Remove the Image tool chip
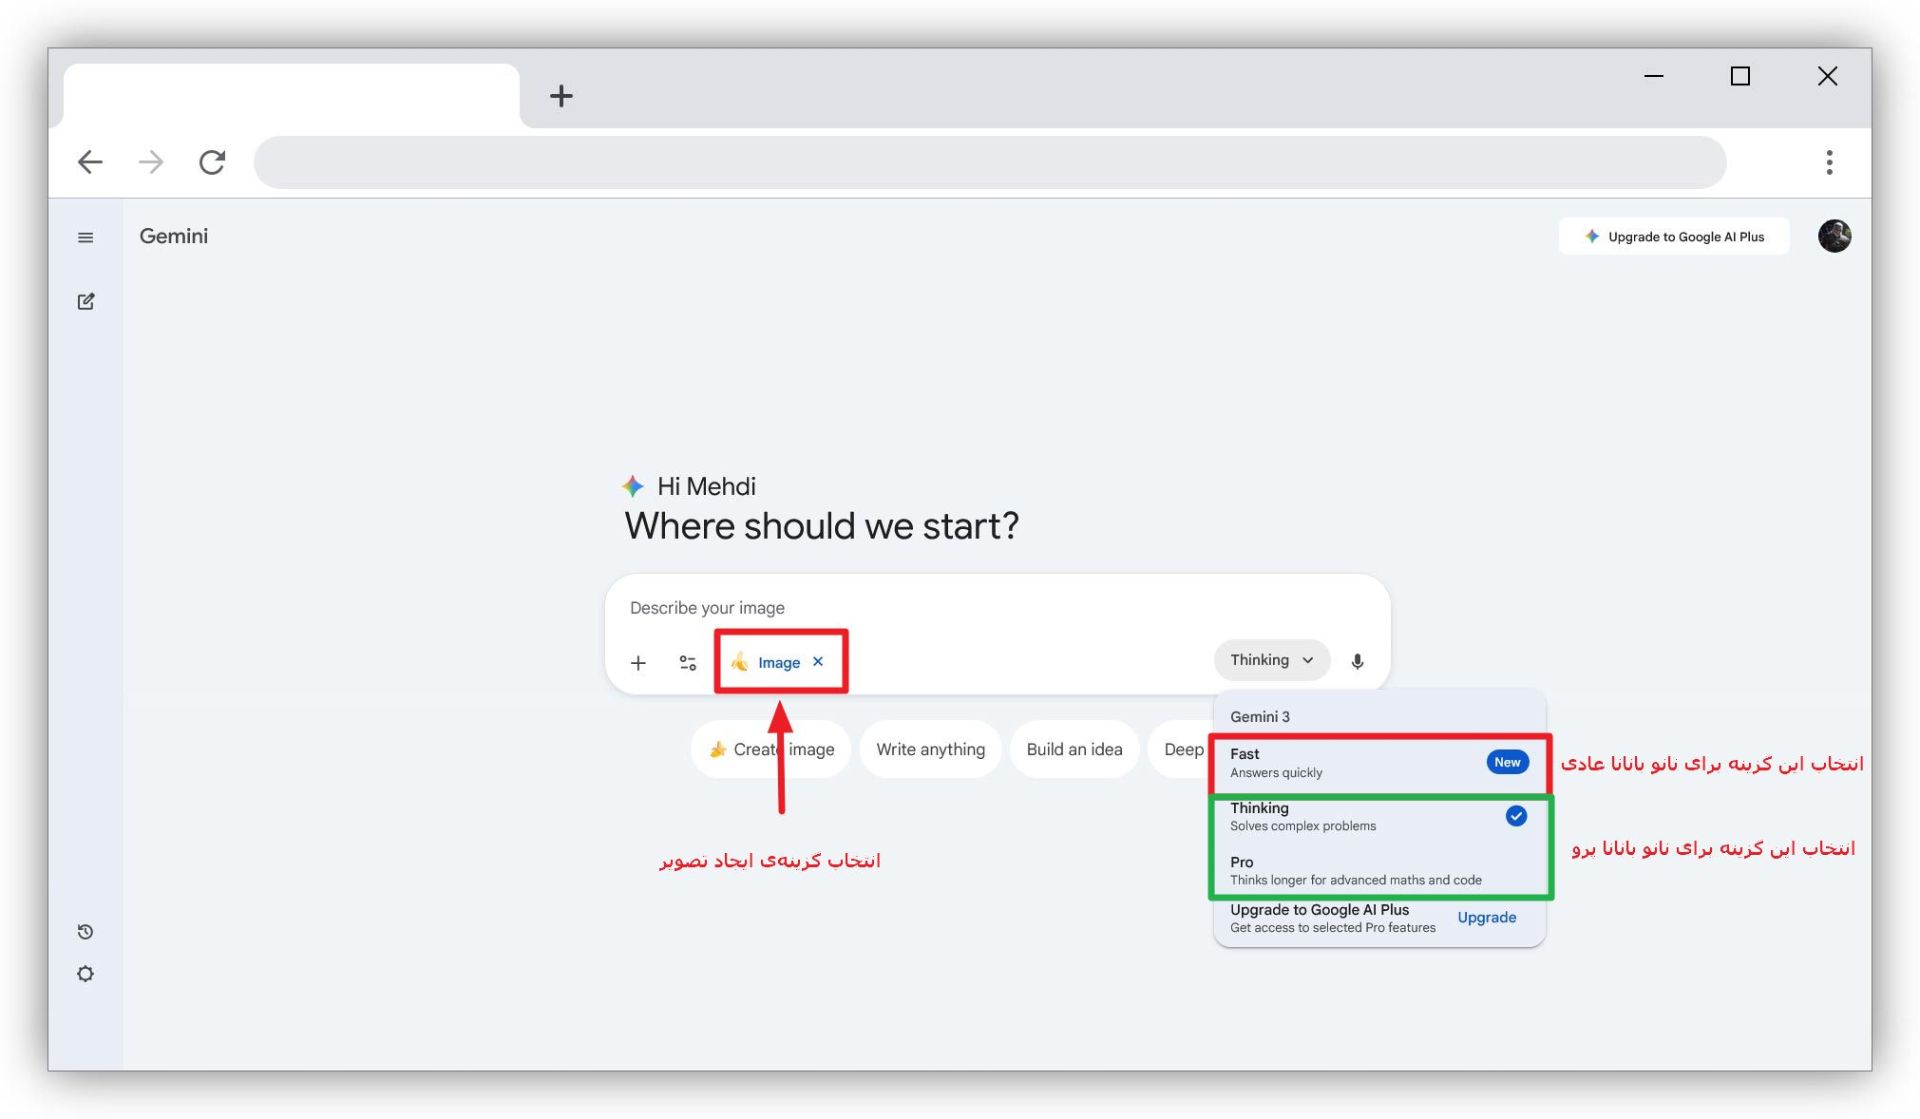 click(818, 662)
